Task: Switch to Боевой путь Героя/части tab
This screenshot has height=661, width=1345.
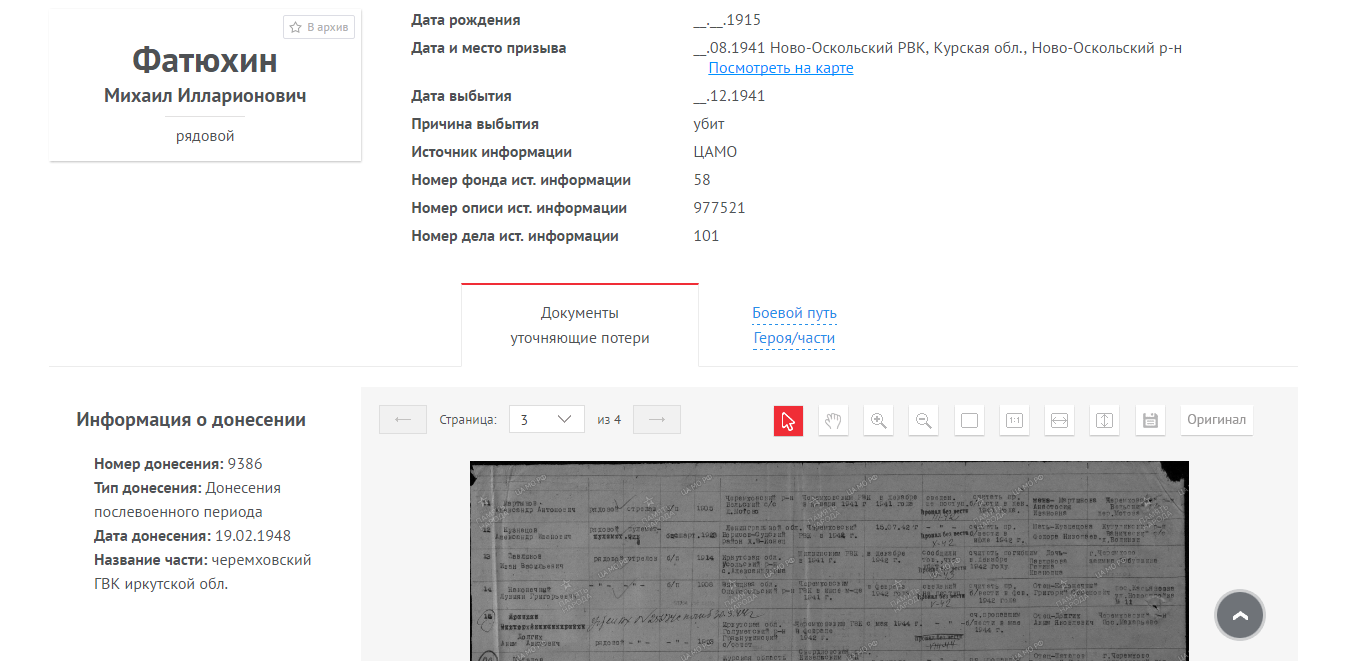Action: 794,325
